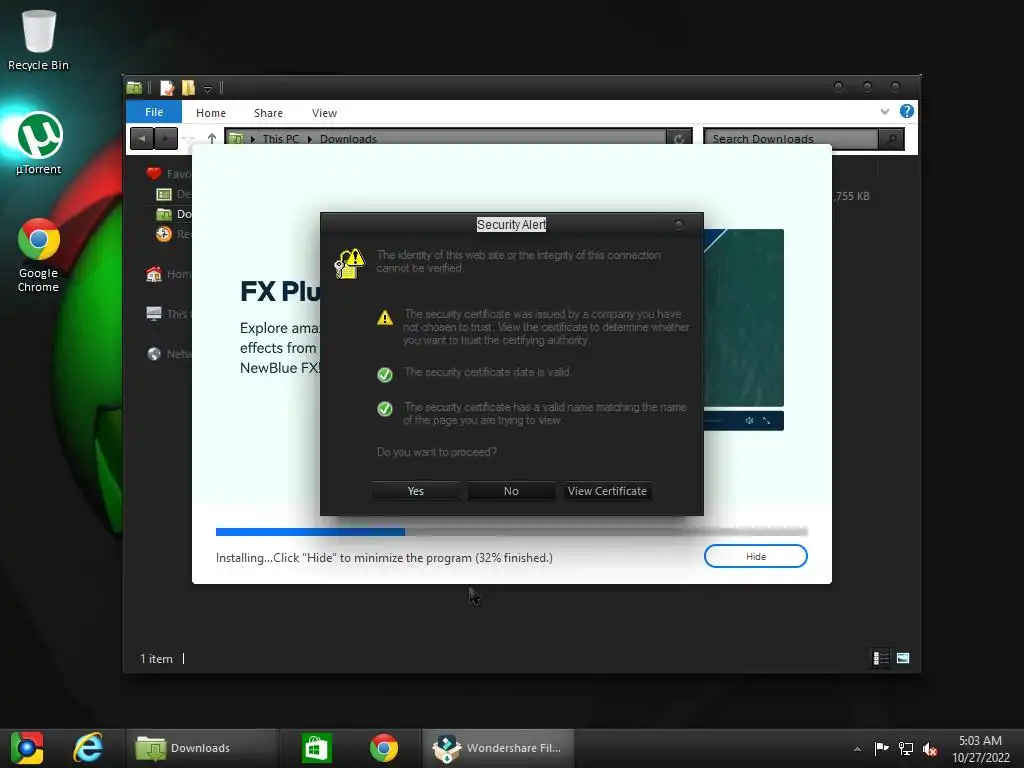Click the search magnifier icon

click(x=891, y=138)
